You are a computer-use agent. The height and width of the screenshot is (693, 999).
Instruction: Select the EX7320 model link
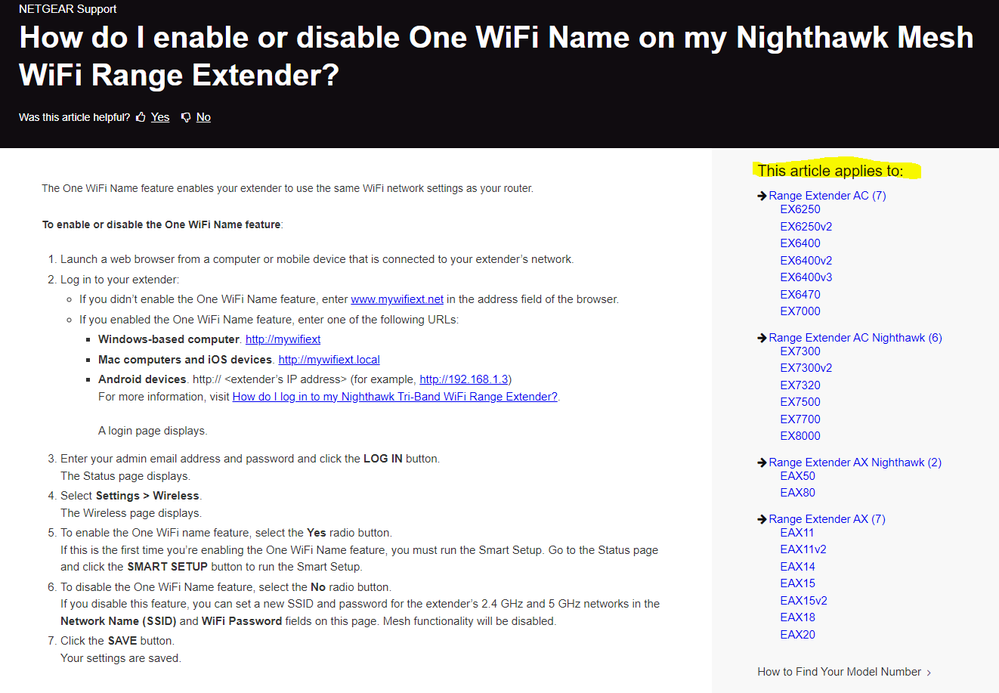click(x=800, y=385)
